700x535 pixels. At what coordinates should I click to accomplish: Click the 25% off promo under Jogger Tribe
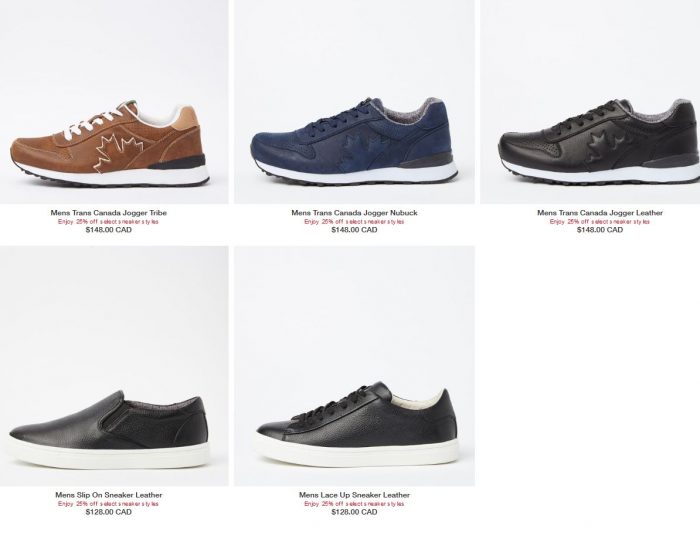tap(108, 222)
